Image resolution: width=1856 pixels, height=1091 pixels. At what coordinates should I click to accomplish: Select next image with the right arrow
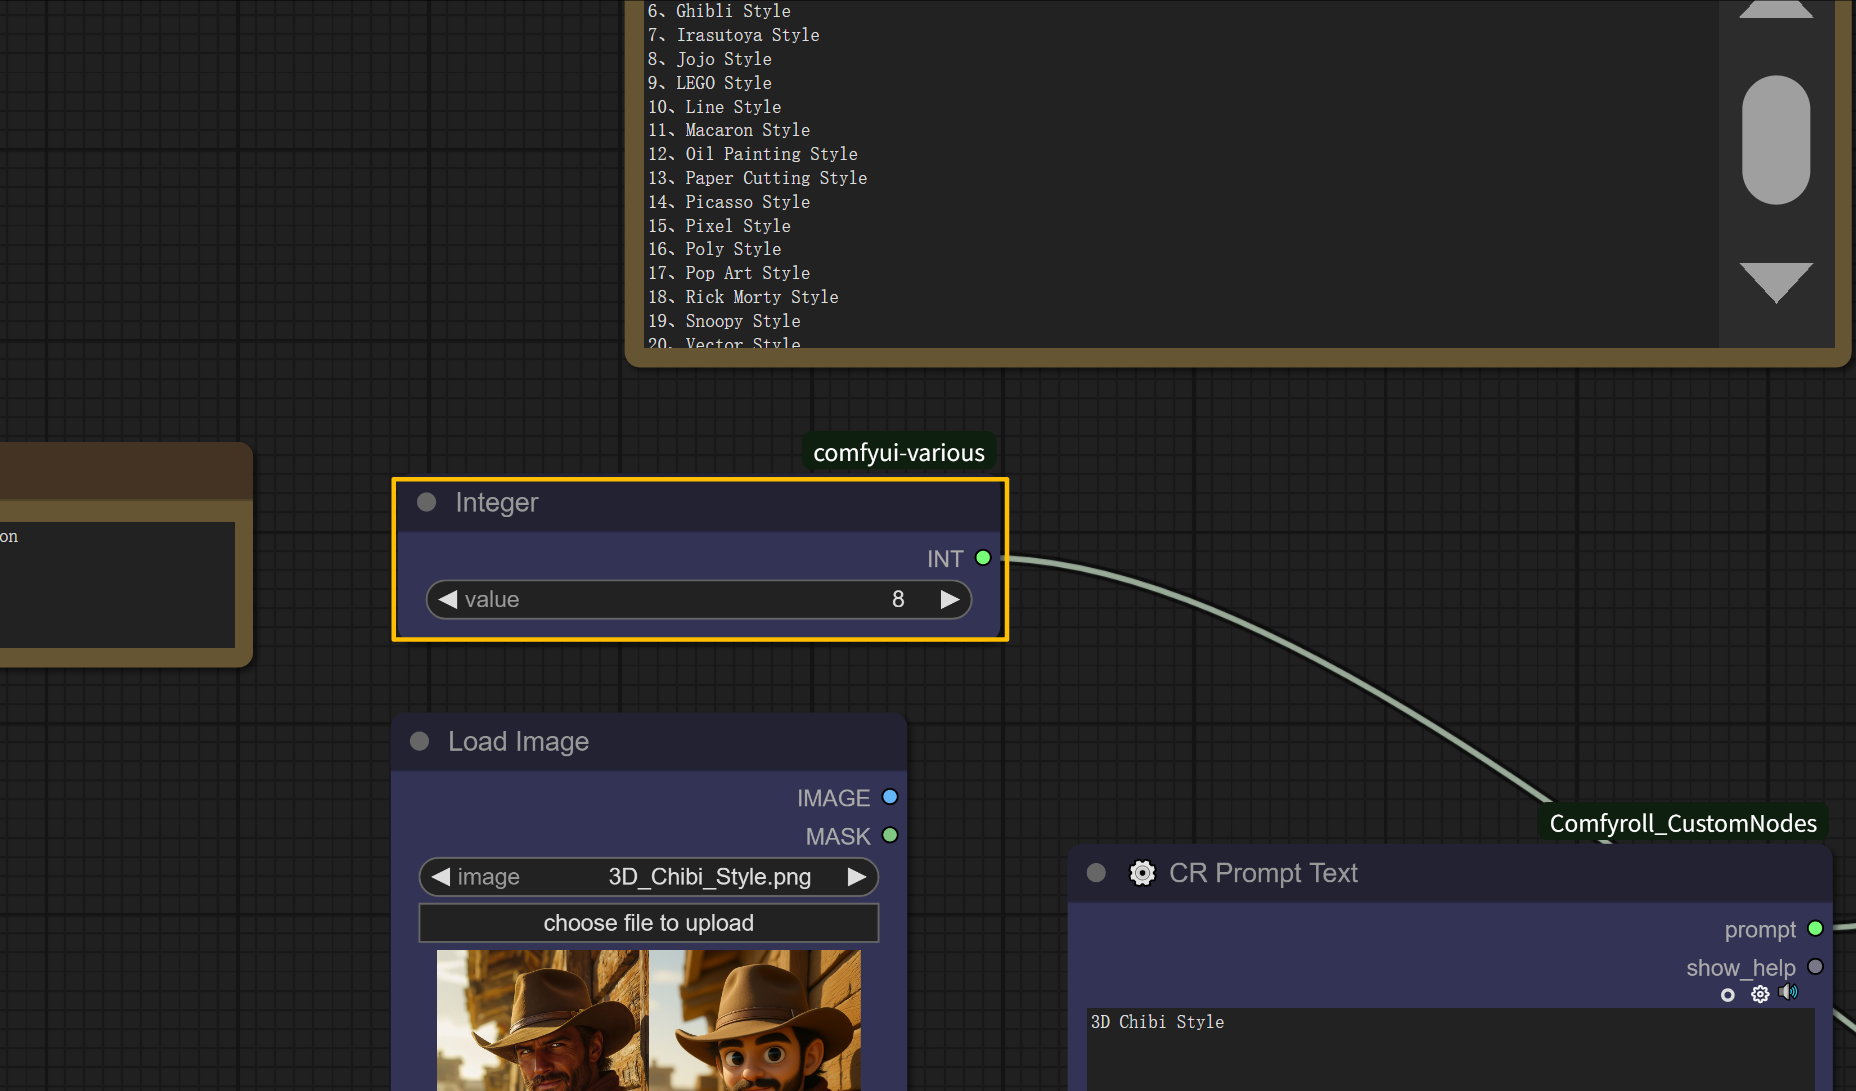tap(857, 877)
